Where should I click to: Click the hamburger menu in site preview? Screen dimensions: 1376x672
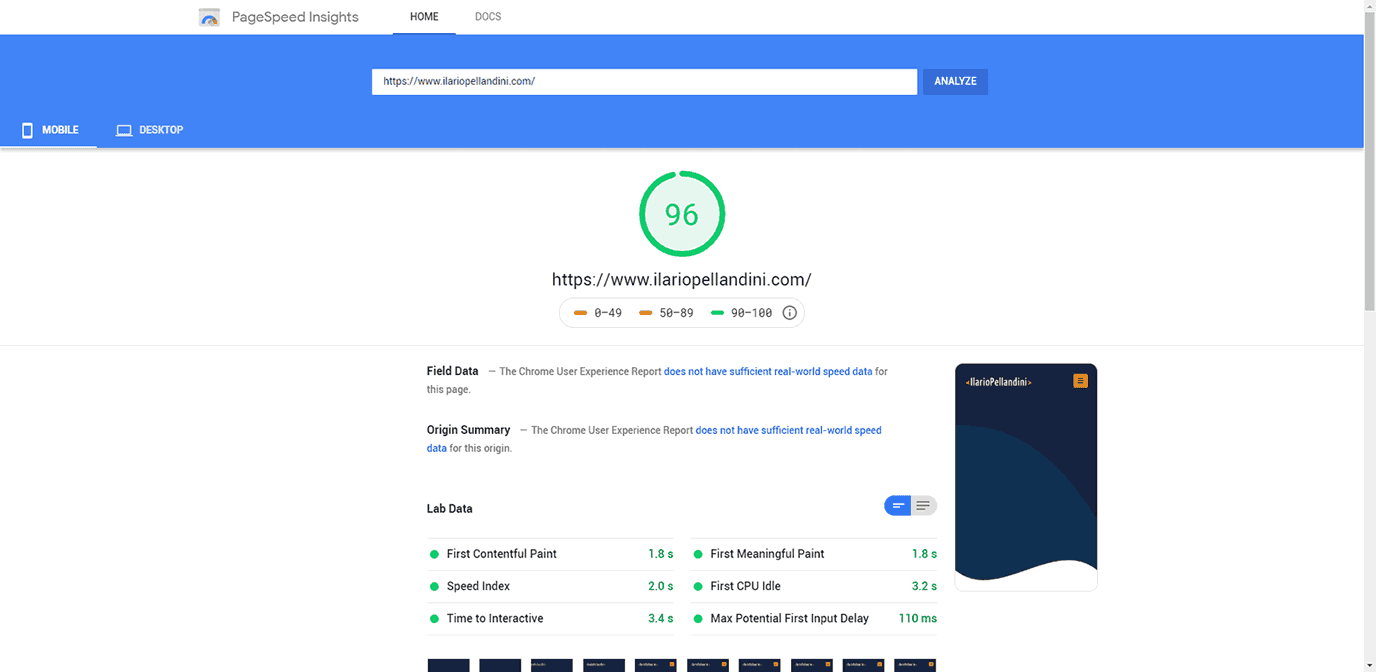(1080, 381)
